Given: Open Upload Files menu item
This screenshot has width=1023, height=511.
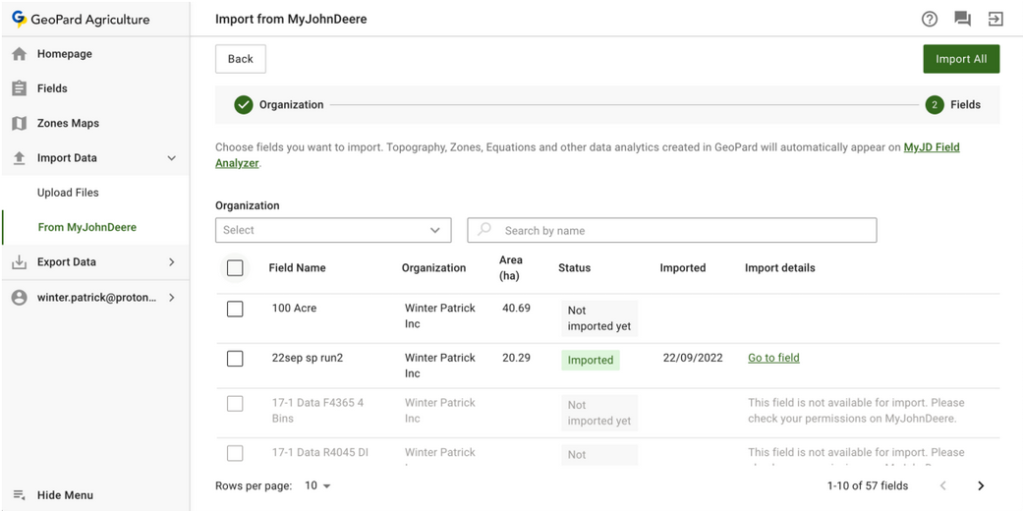Looking at the screenshot, I should pos(68,193).
